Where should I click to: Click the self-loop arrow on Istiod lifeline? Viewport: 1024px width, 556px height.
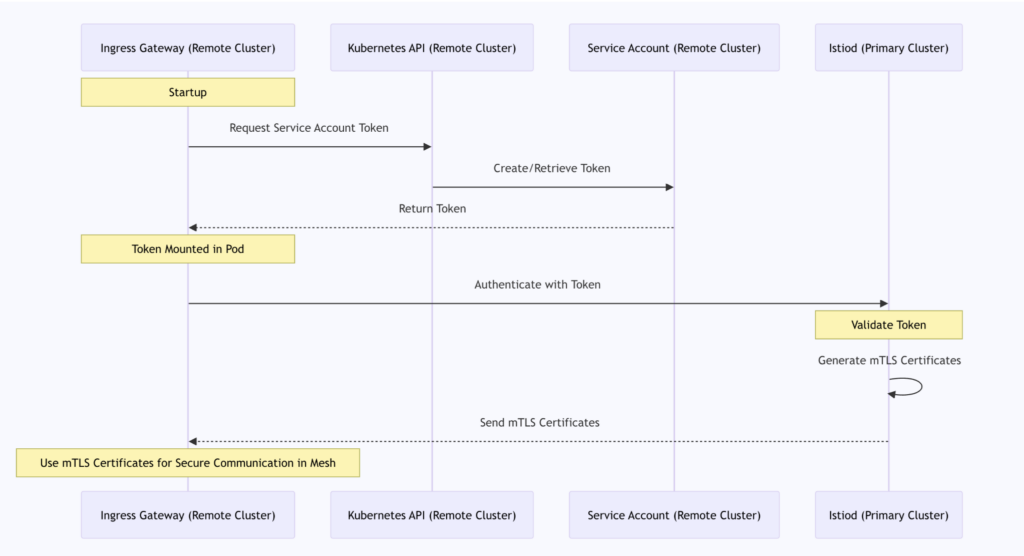tap(912, 387)
